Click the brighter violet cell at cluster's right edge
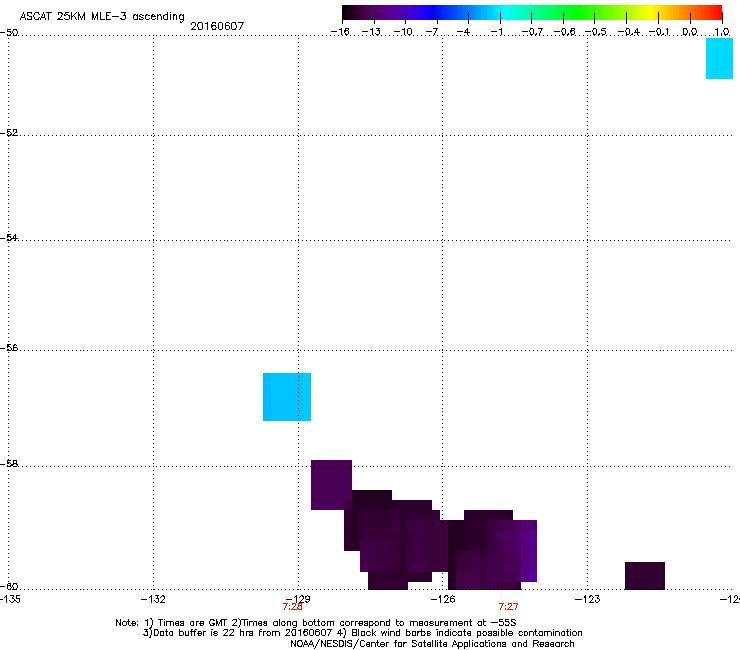 point(529,551)
